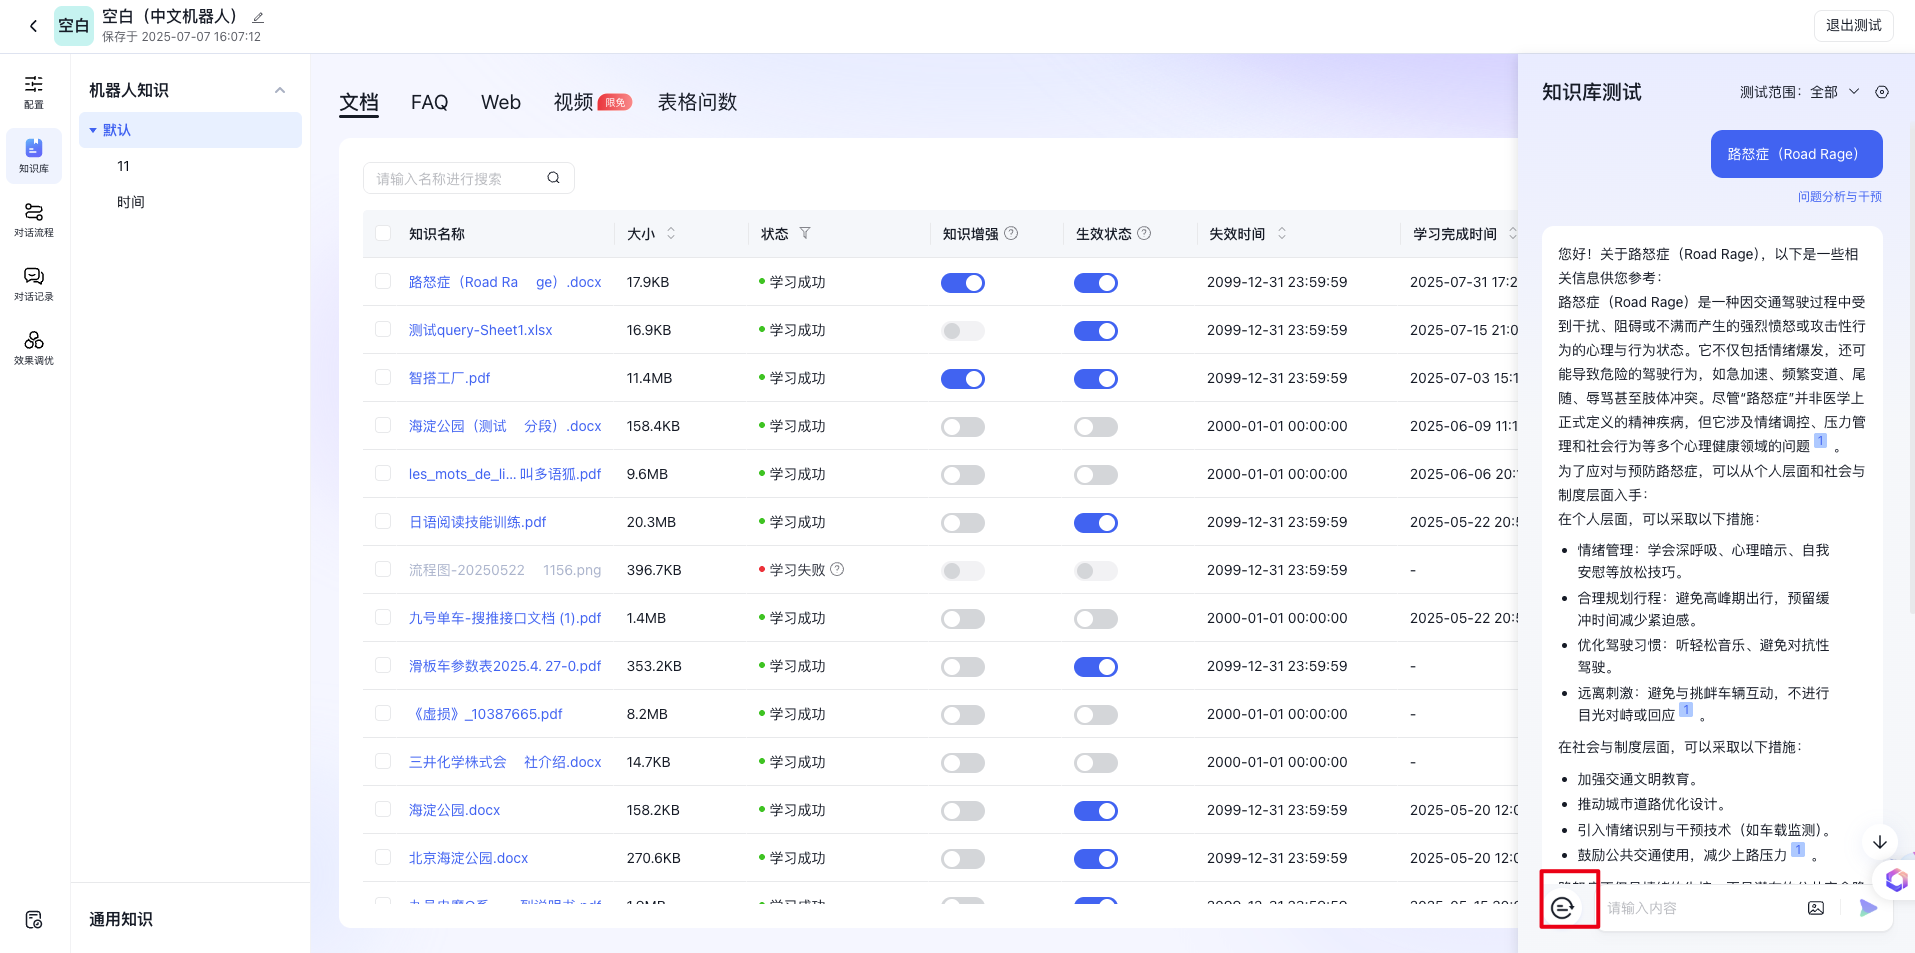Toggle knowledge enhancement for 智搭工厂.pdf
Viewport: 1915px width, 953px height.
[x=962, y=379]
